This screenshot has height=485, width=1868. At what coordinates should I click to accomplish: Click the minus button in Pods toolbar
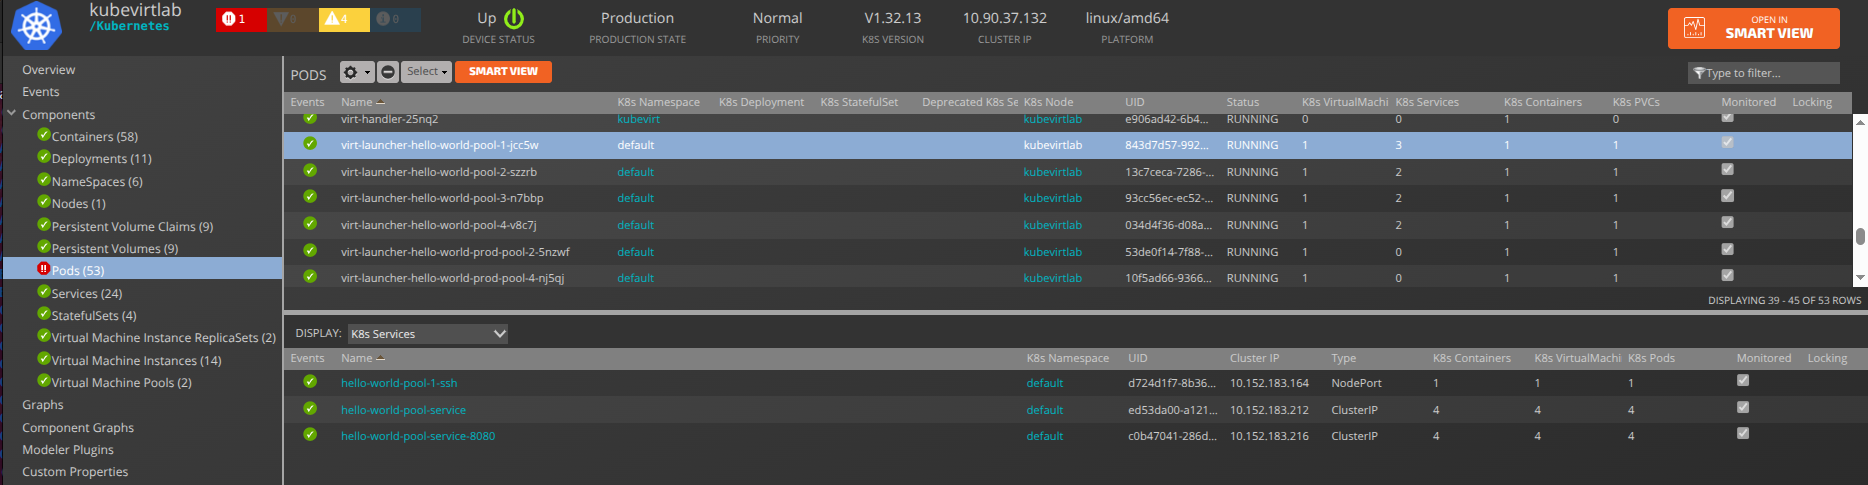pyautogui.click(x=388, y=72)
